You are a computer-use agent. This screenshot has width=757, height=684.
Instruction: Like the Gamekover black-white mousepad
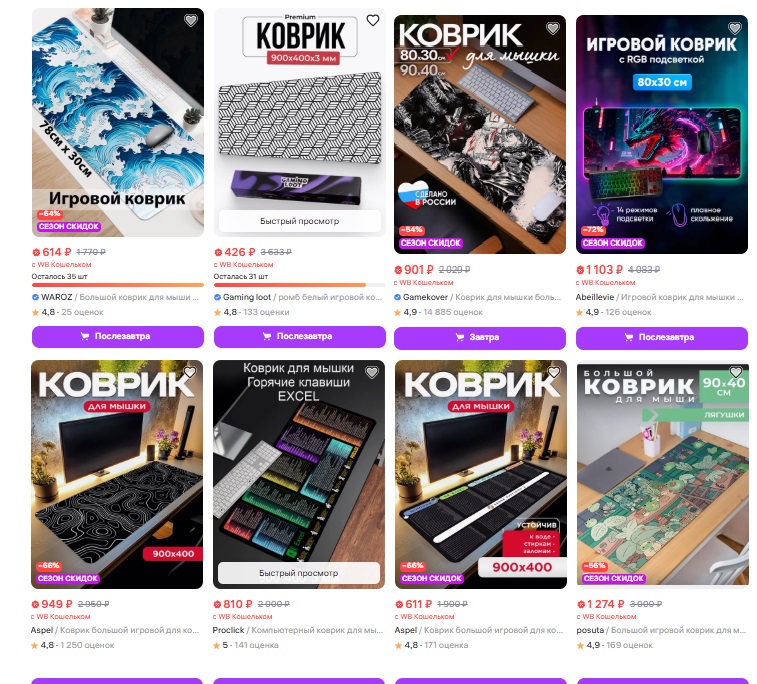553,28
